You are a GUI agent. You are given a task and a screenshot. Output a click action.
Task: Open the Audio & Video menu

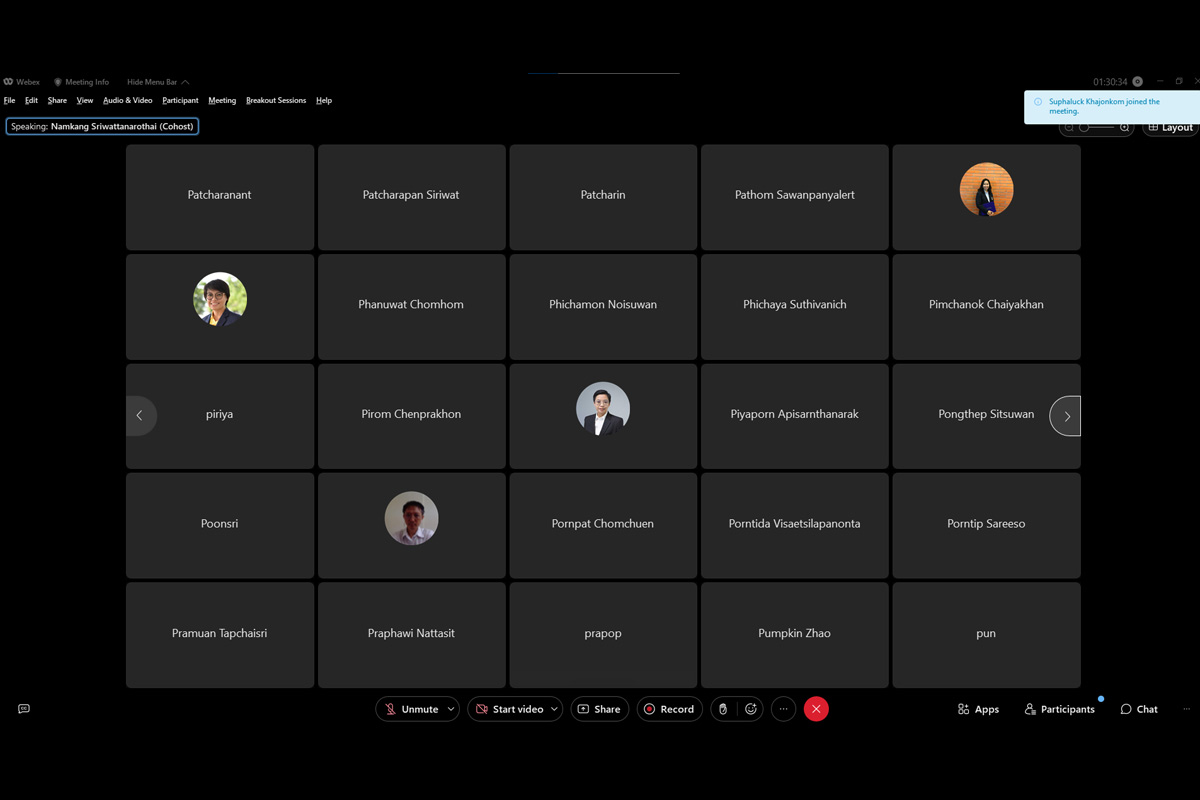point(128,100)
